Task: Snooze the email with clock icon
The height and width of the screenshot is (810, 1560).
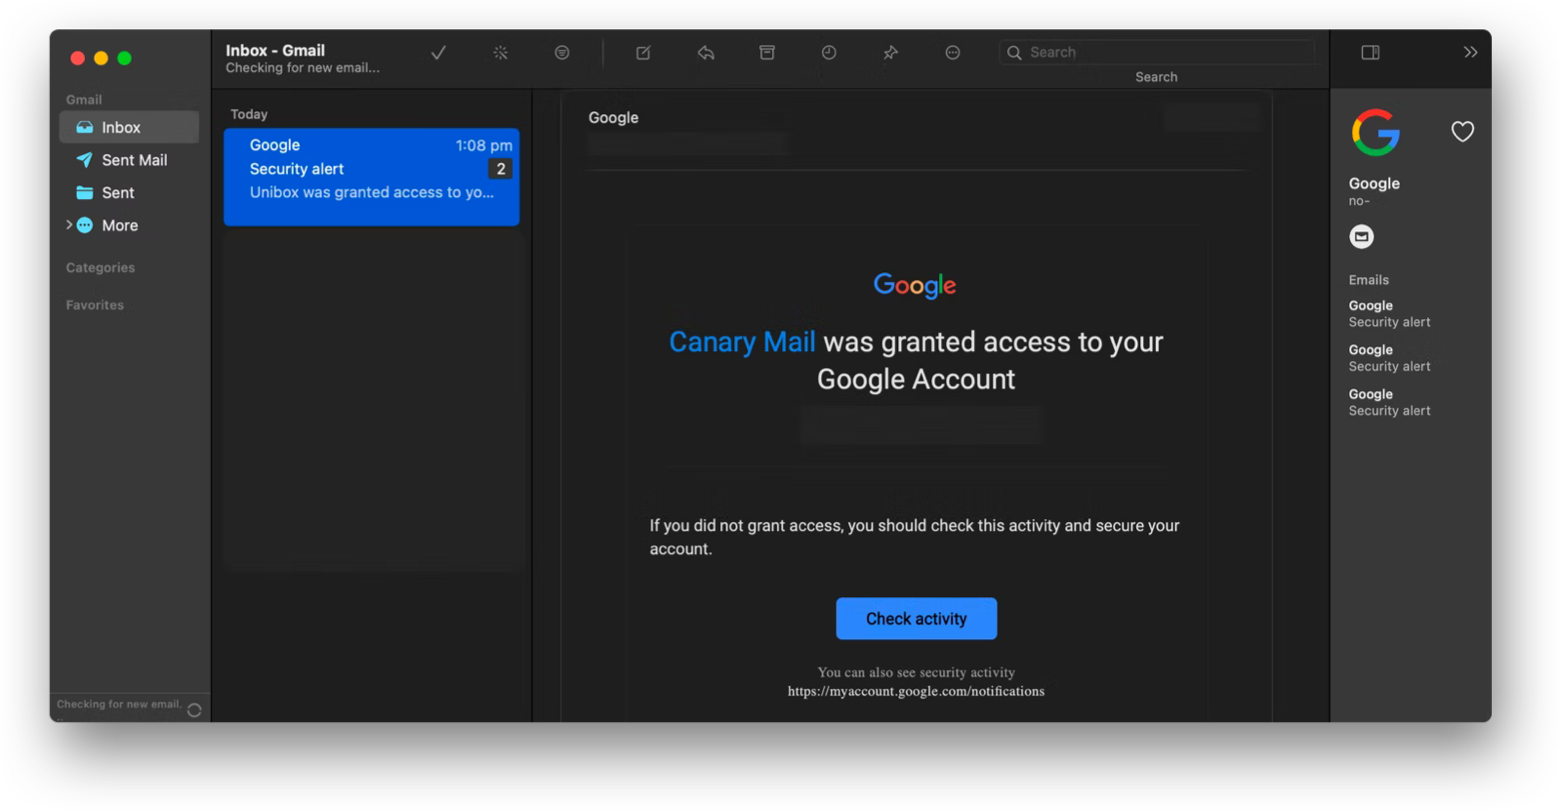Action: [x=829, y=53]
